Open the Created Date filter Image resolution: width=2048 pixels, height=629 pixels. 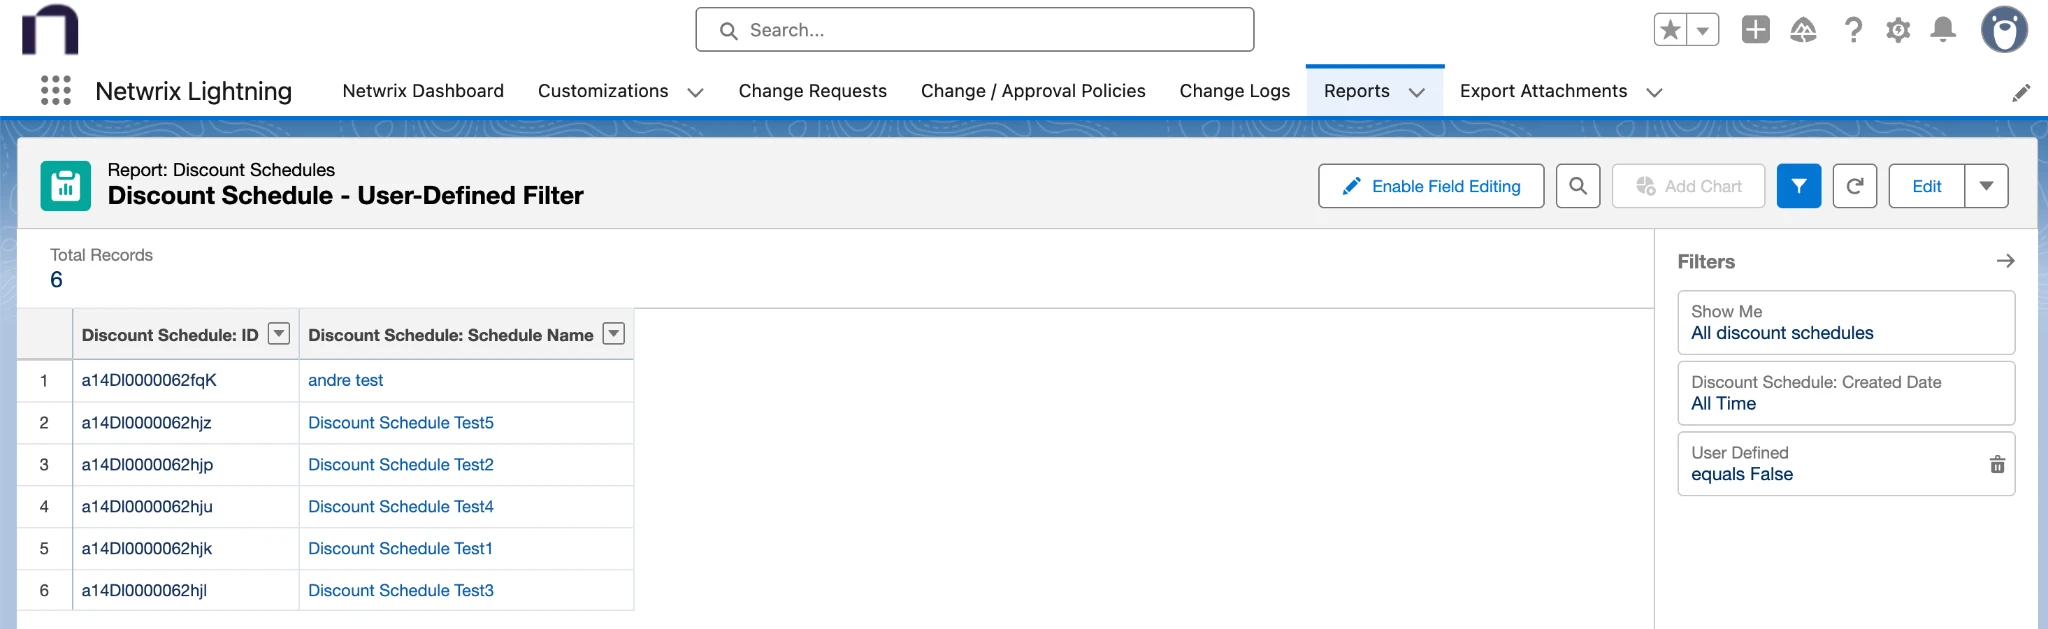pyautogui.click(x=1846, y=393)
